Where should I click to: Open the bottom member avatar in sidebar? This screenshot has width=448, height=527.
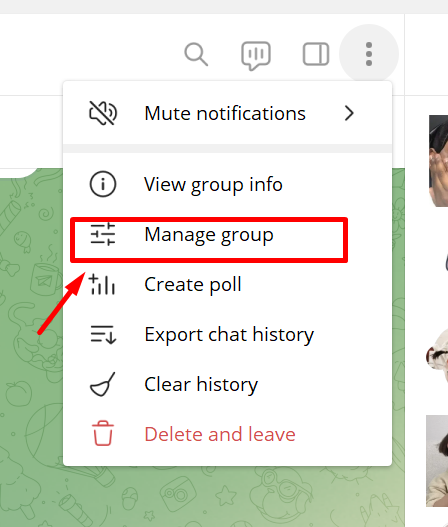(437, 461)
